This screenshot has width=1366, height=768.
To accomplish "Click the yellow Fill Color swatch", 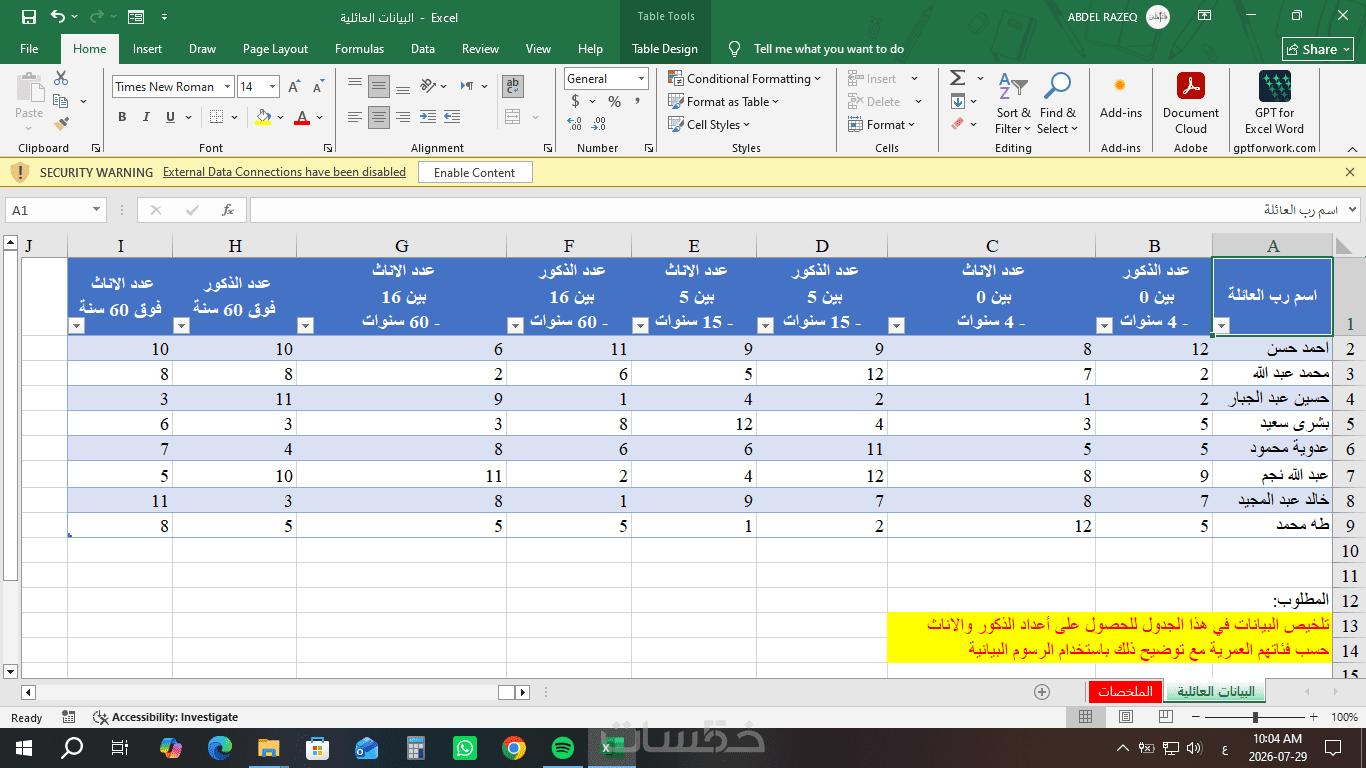I will coord(263,117).
